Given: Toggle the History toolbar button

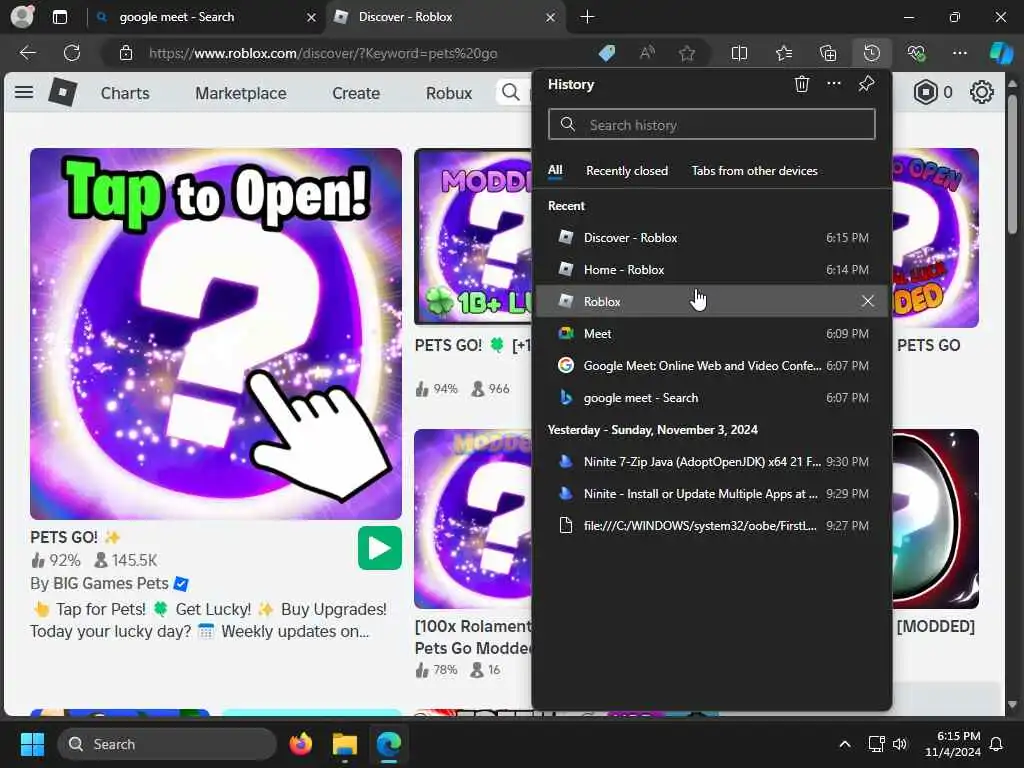Looking at the screenshot, I should [872, 53].
